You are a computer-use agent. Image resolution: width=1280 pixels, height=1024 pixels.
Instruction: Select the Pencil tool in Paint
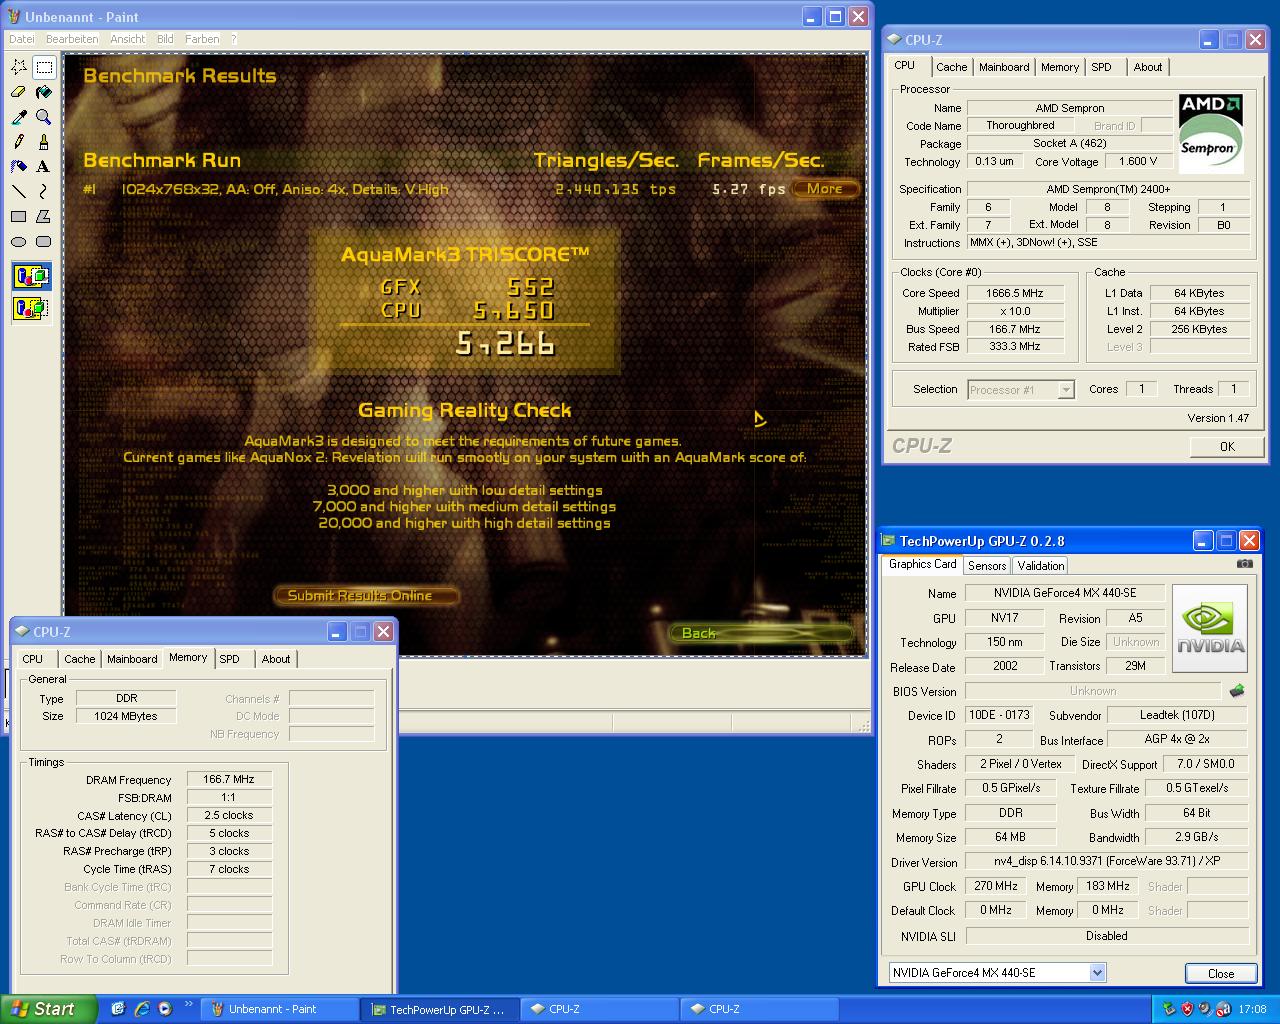coord(19,142)
